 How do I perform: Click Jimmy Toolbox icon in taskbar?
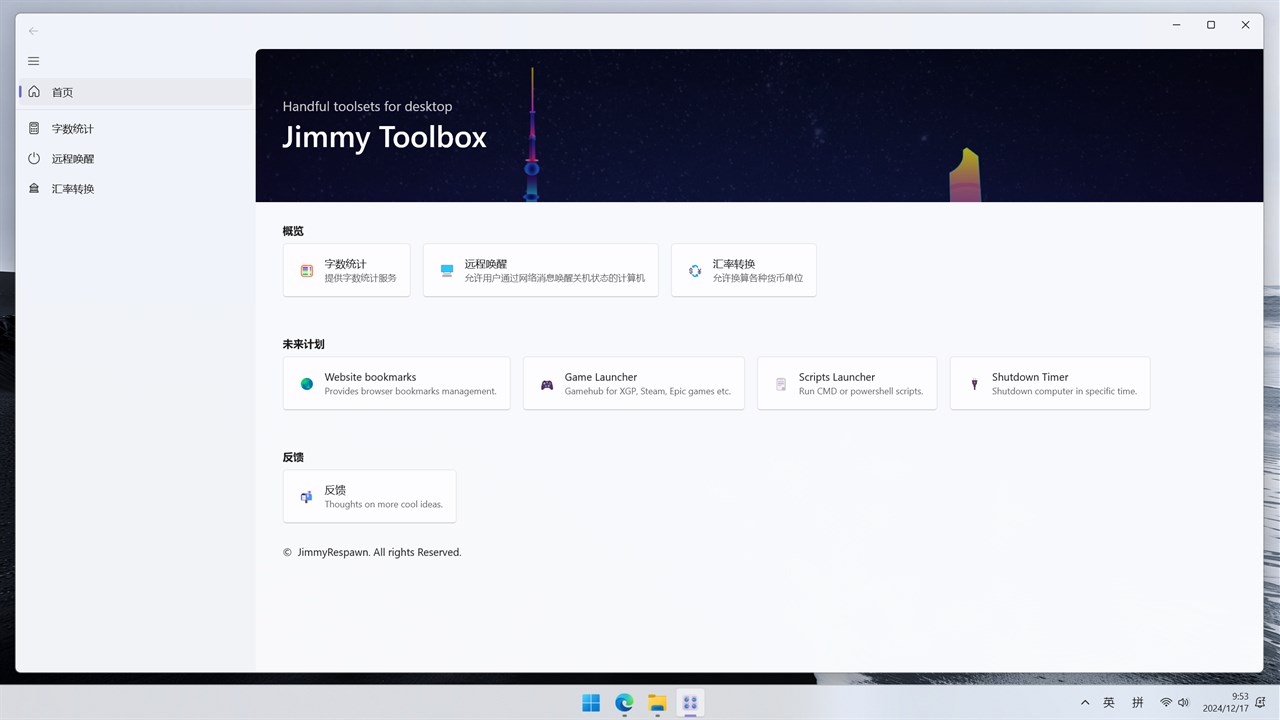click(690, 703)
